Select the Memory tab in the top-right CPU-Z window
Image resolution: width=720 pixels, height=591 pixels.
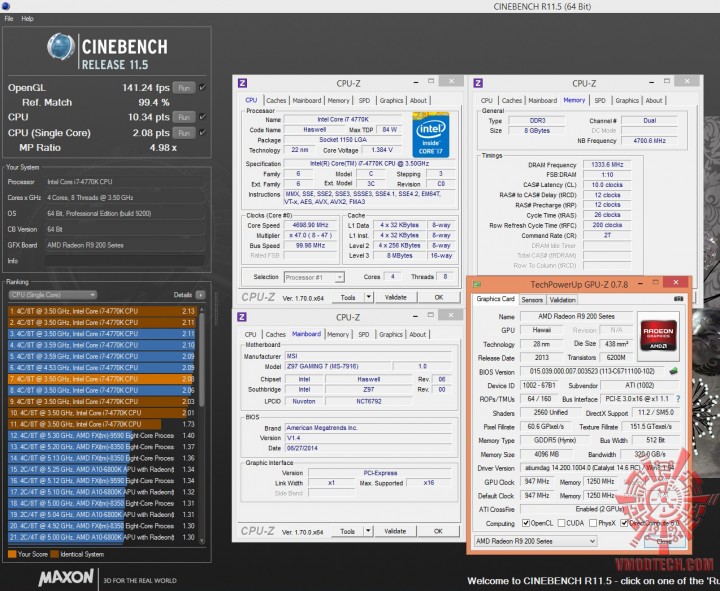pyautogui.click(x=574, y=100)
